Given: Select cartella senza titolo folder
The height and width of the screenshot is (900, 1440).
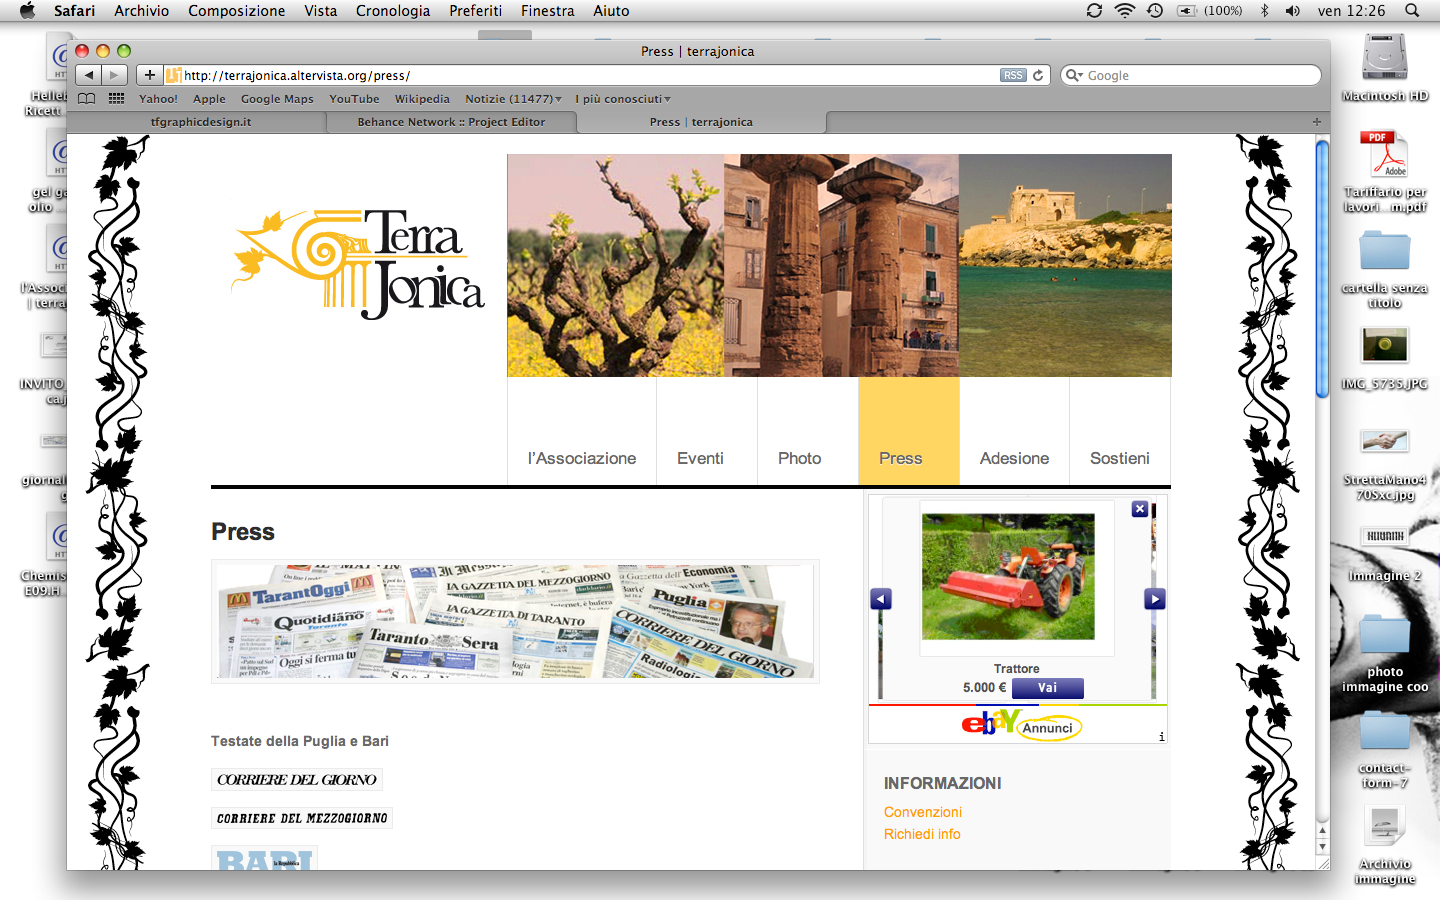Looking at the screenshot, I should [1384, 250].
